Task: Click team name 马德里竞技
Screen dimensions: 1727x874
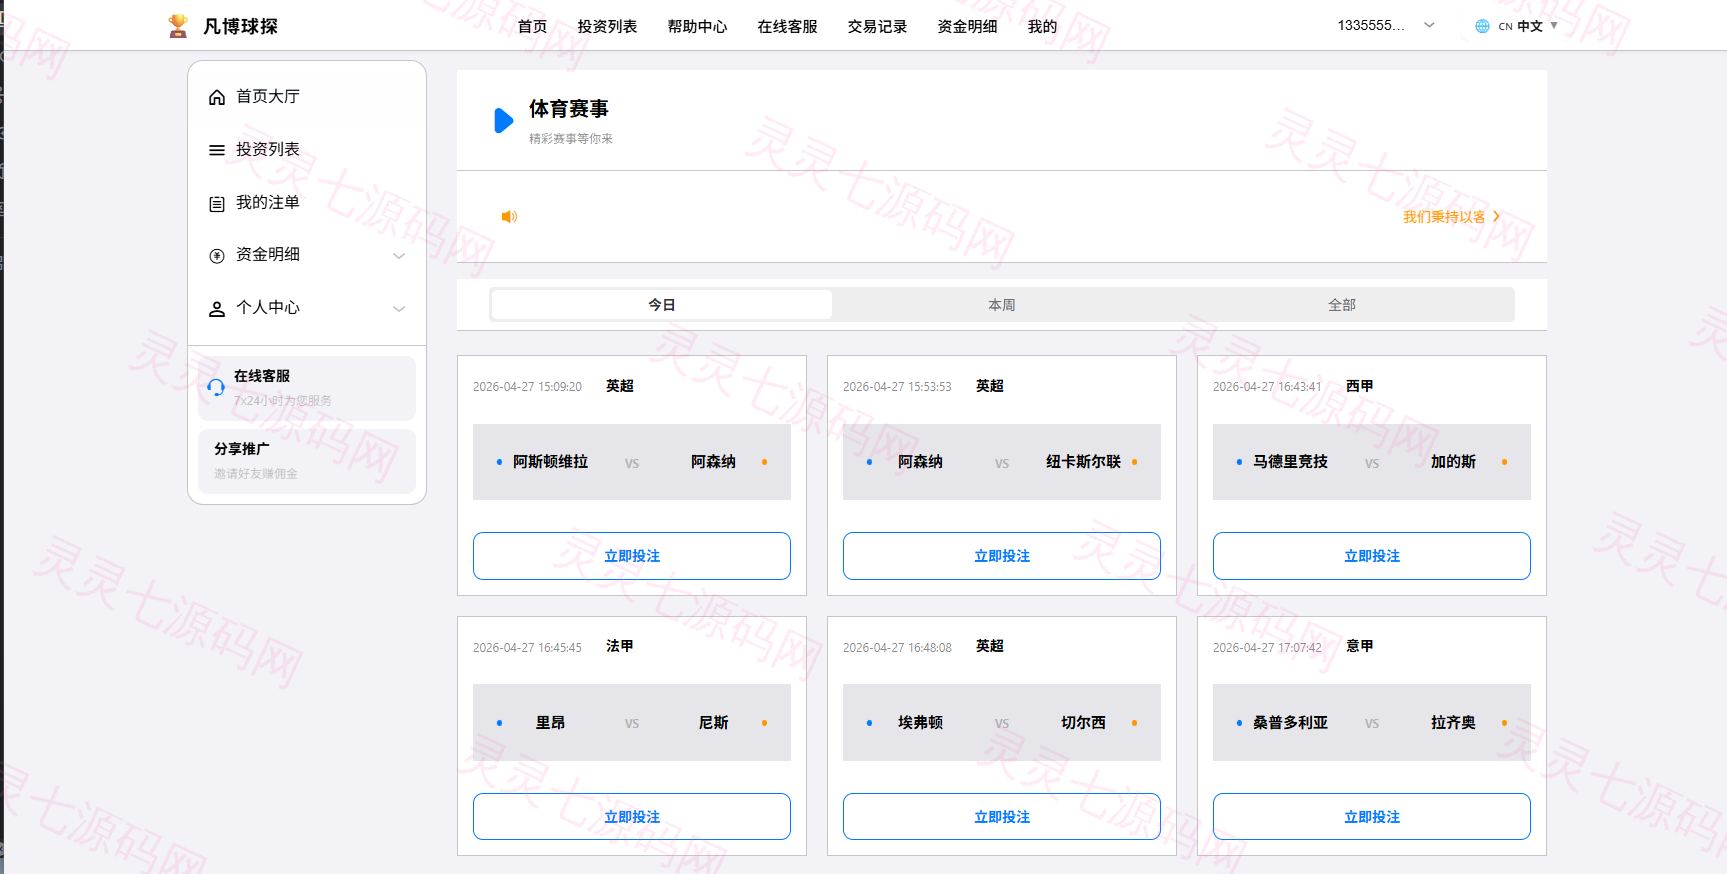Action: (x=1290, y=462)
